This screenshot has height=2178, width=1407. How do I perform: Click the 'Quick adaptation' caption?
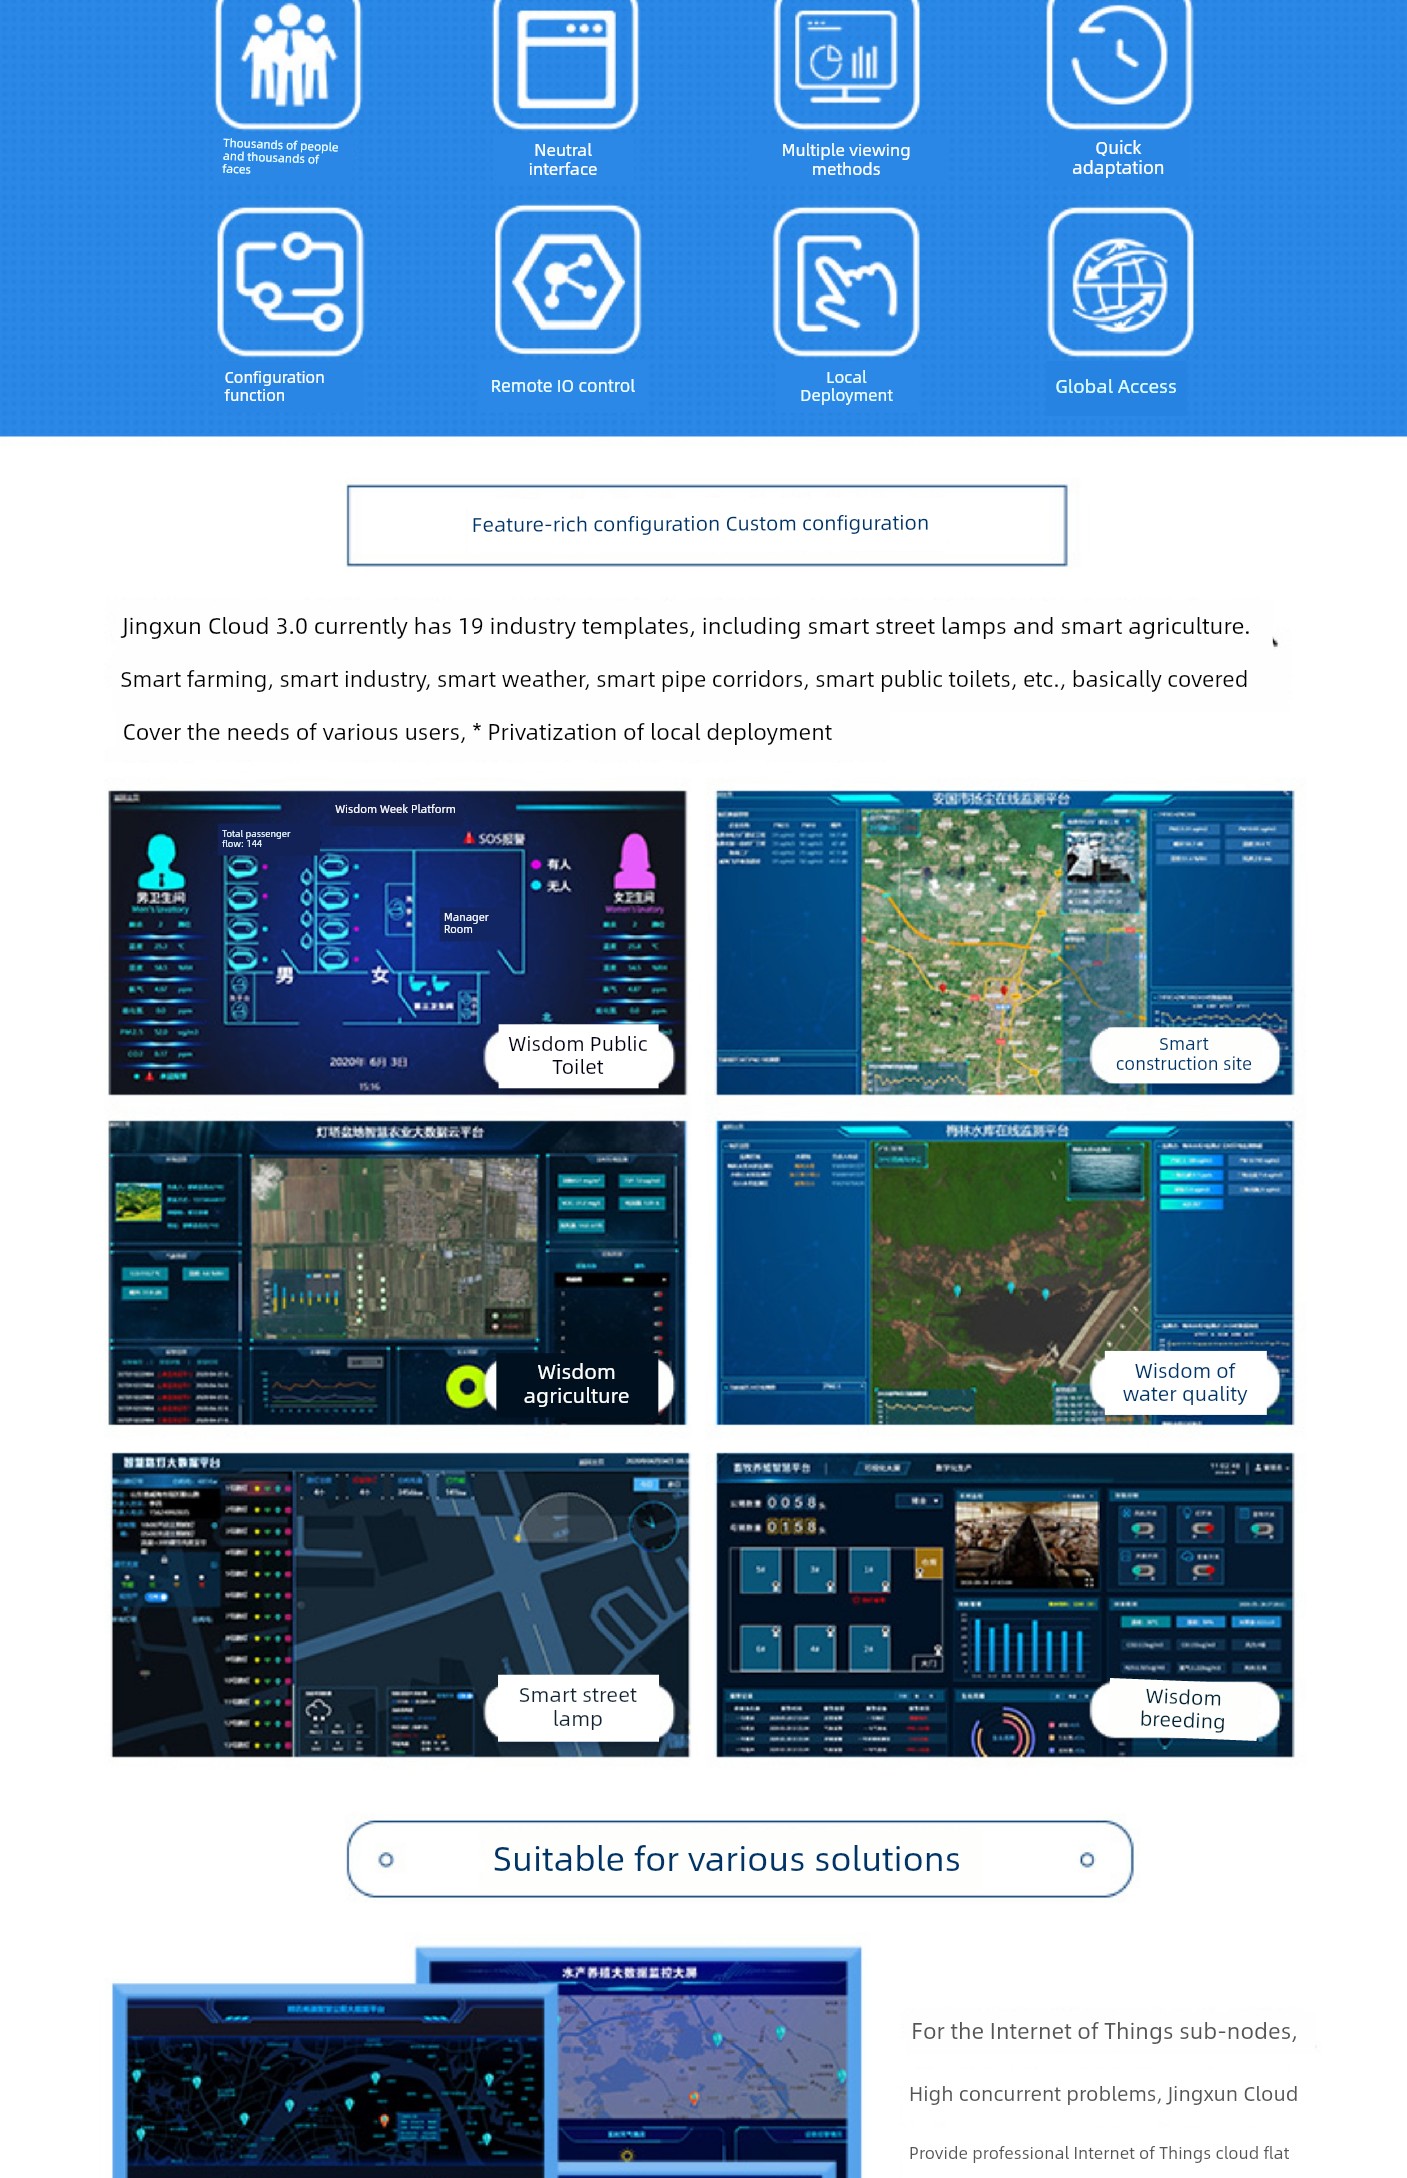pos(1118,158)
